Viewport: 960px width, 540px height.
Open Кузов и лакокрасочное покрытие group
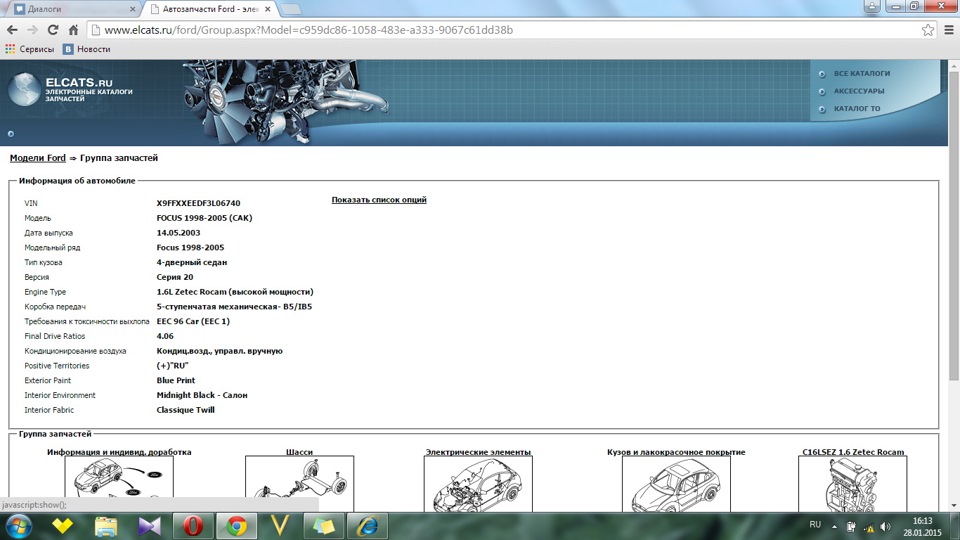[x=676, y=452]
